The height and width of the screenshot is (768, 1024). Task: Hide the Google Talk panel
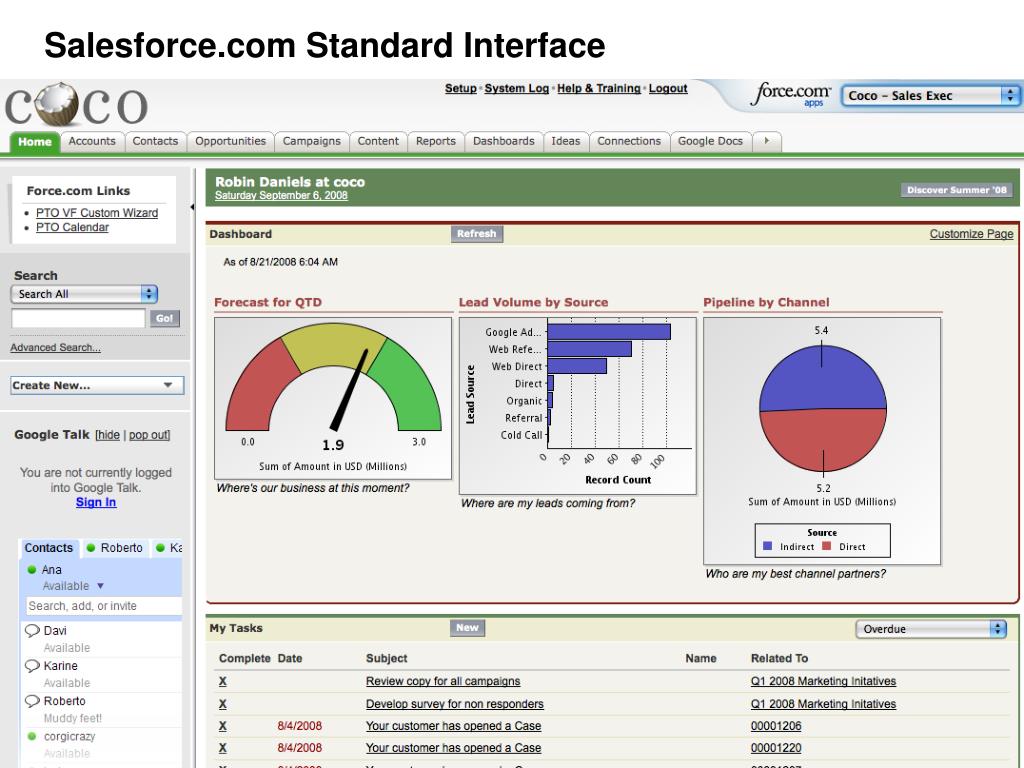click(108, 435)
